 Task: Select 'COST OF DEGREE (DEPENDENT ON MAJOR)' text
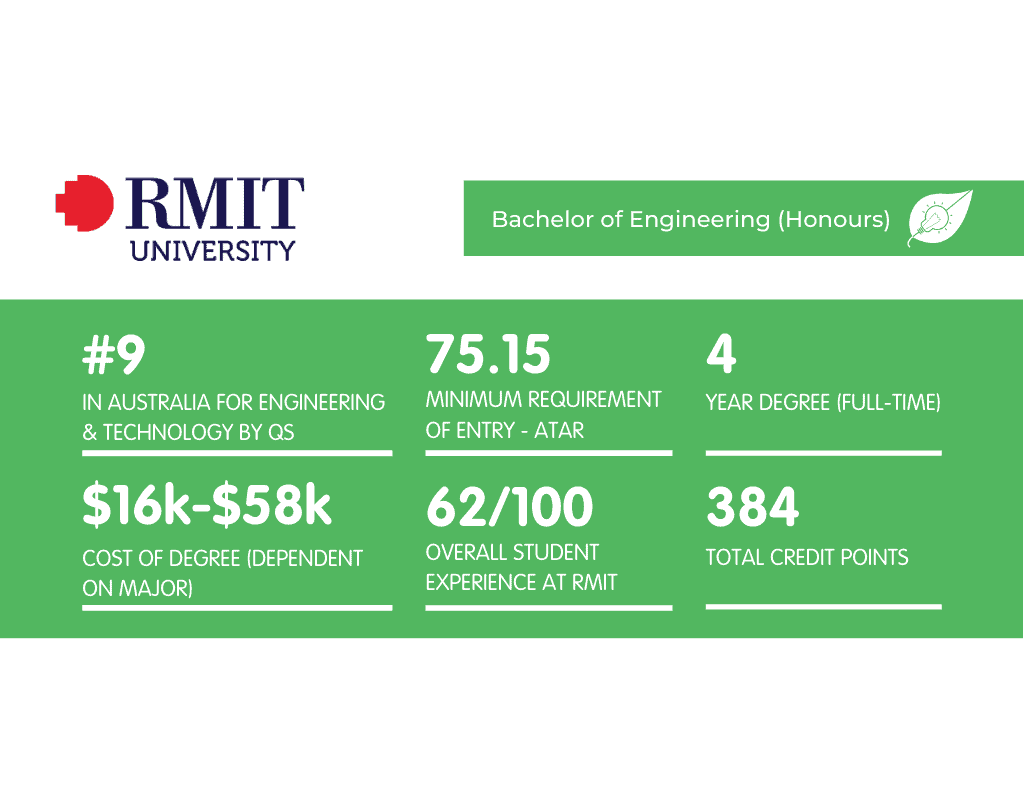pyautogui.click(x=222, y=571)
